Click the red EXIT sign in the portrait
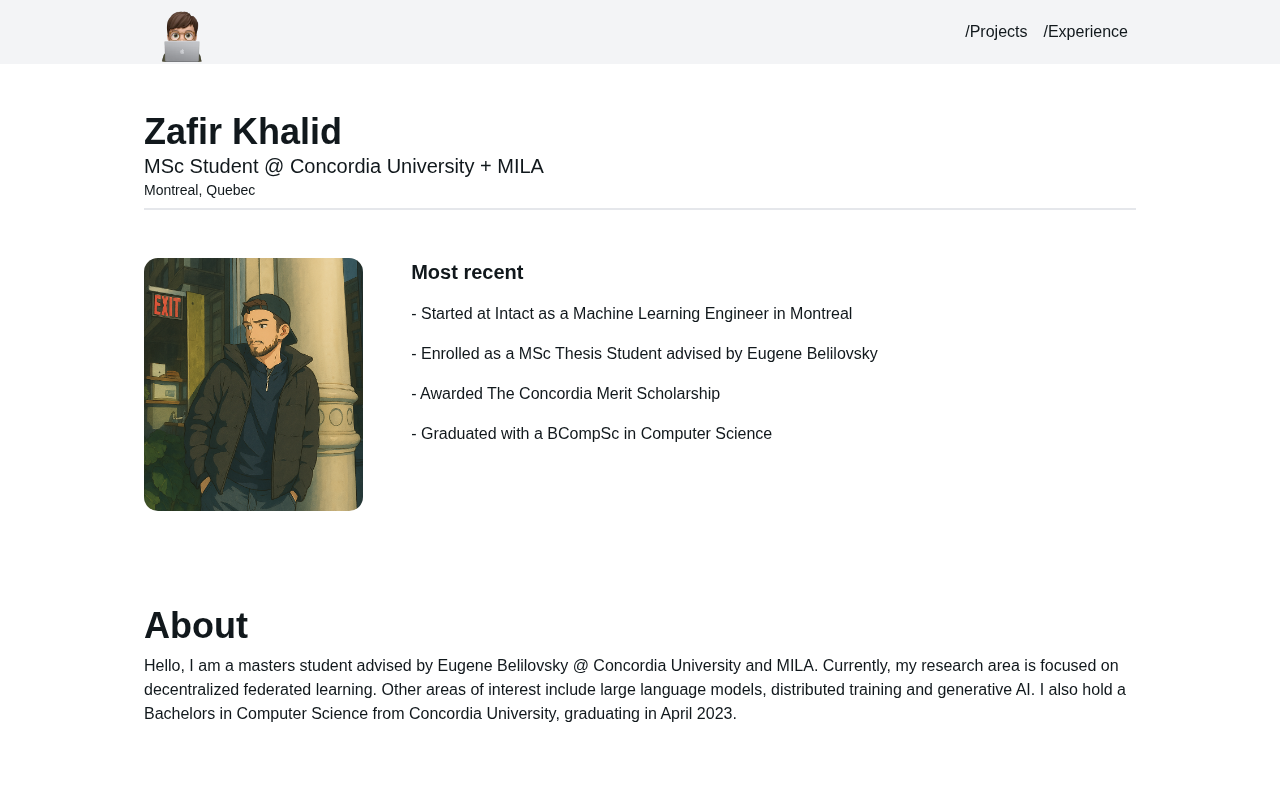This screenshot has width=1280, height=800. coord(167,305)
